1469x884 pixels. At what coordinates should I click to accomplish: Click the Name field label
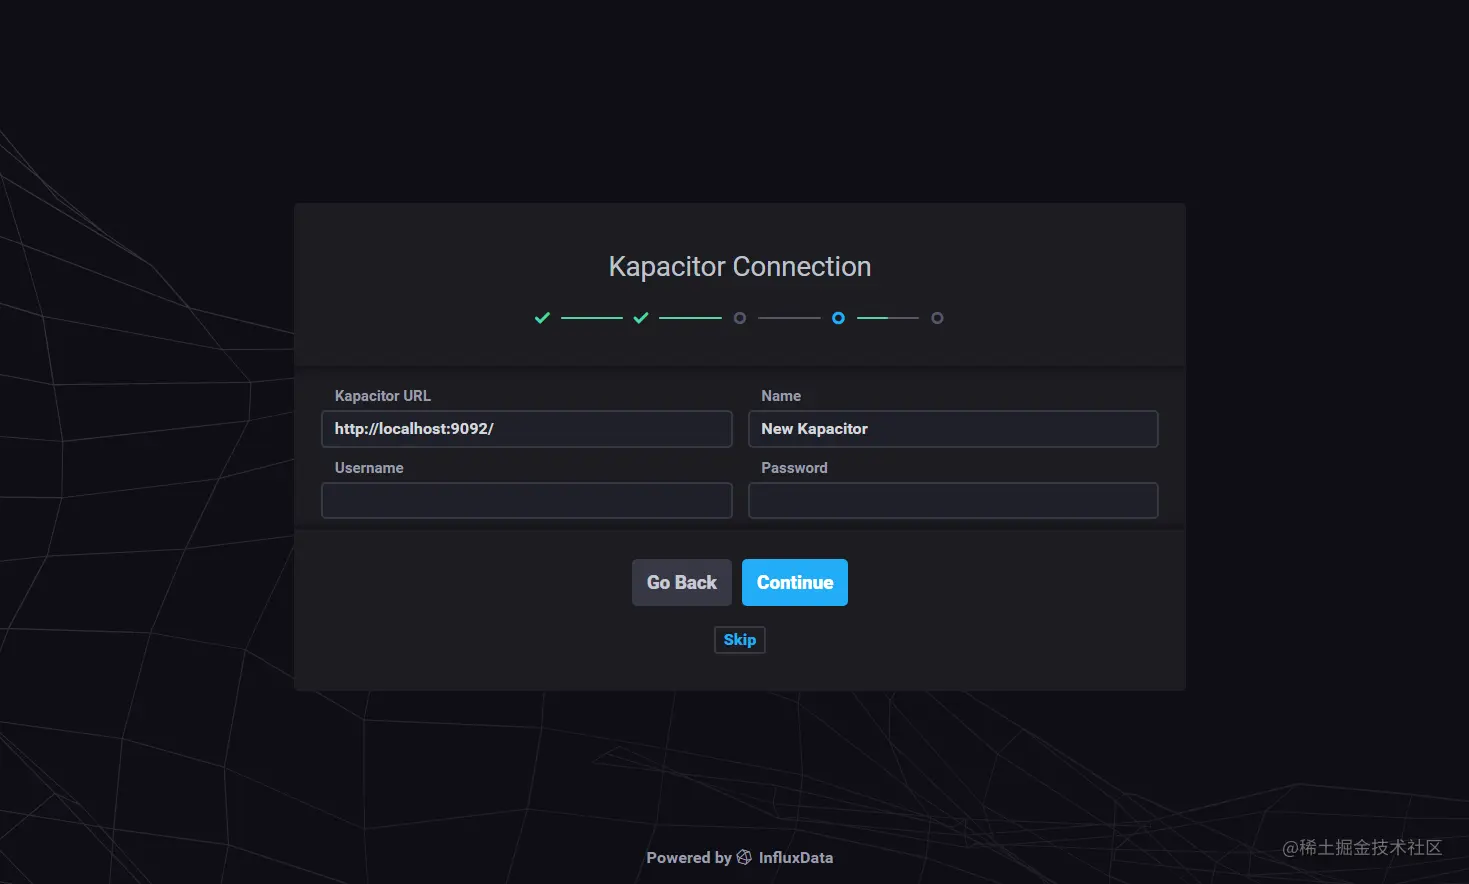[781, 396]
